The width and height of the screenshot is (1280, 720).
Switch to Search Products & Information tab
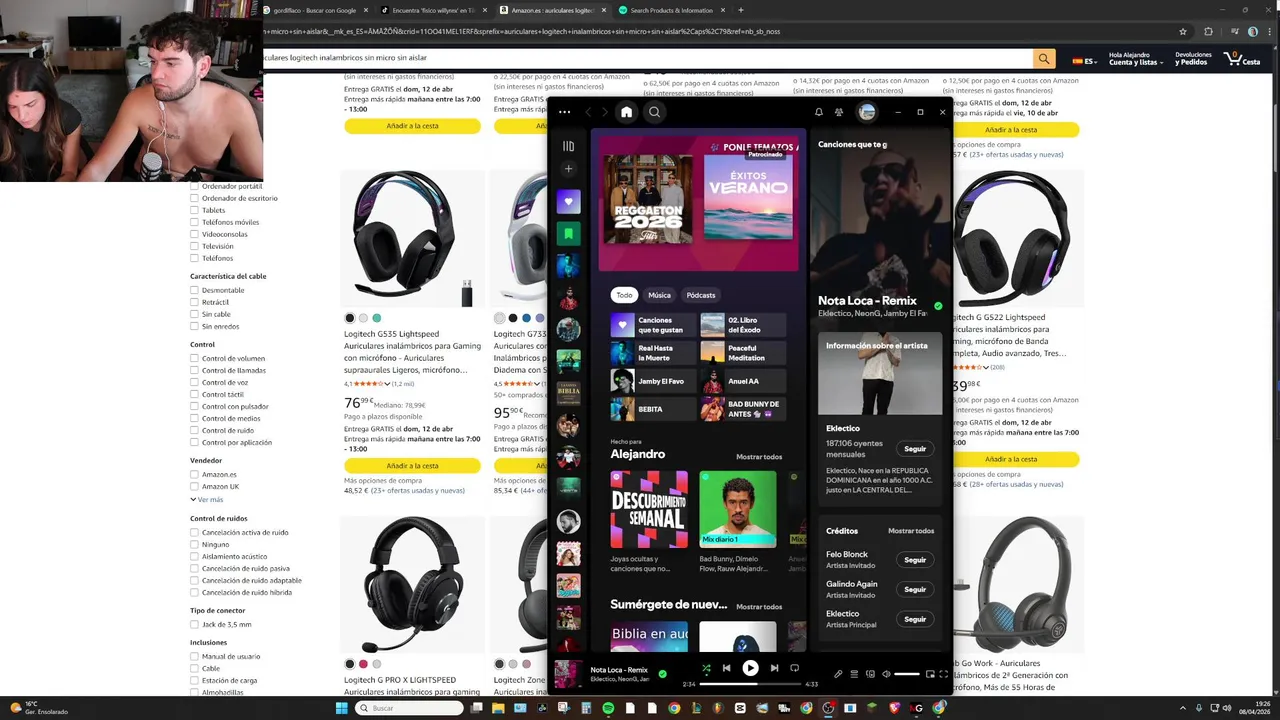(x=672, y=10)
